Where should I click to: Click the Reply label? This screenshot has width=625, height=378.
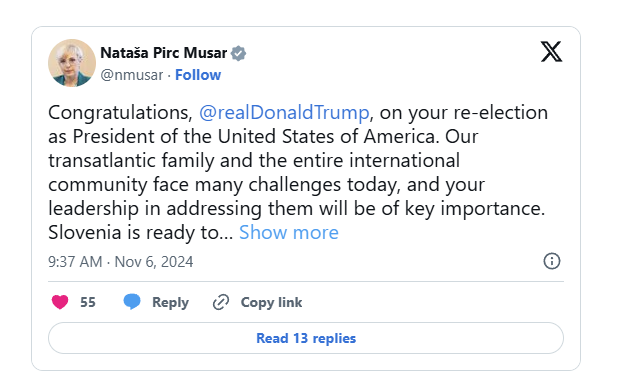coord(170,302)
